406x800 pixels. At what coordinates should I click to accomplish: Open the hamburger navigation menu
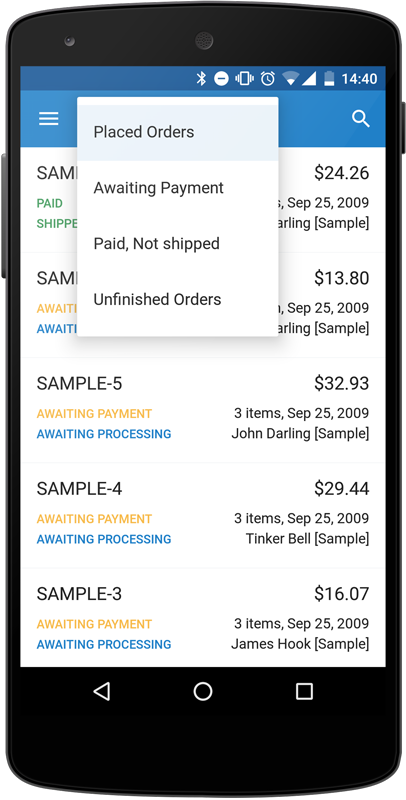tap(48, 119)
